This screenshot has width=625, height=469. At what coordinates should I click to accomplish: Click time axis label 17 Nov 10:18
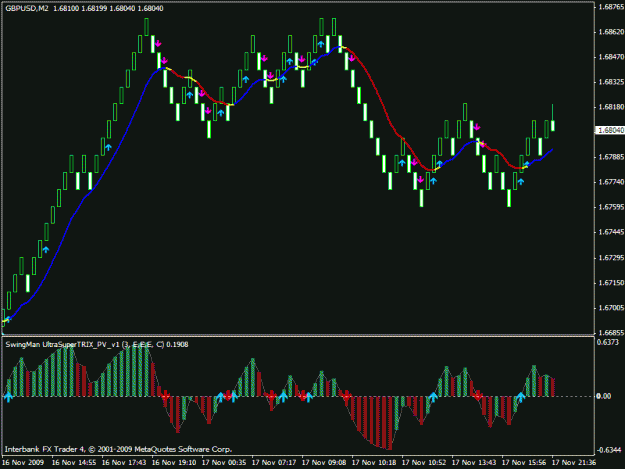[x=374, y=463]
